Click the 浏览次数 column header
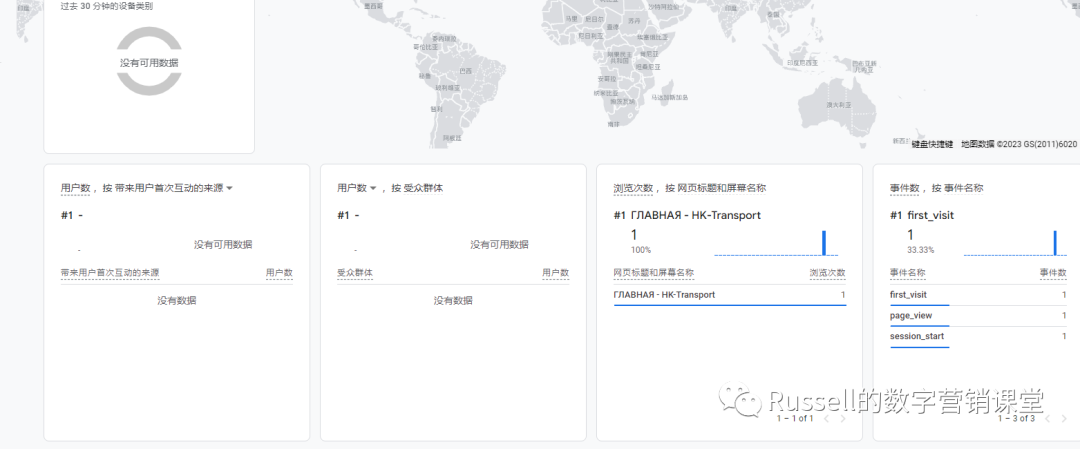This screenshot has width=1080, height=449. pyautogui.click(x=827, y=273)
